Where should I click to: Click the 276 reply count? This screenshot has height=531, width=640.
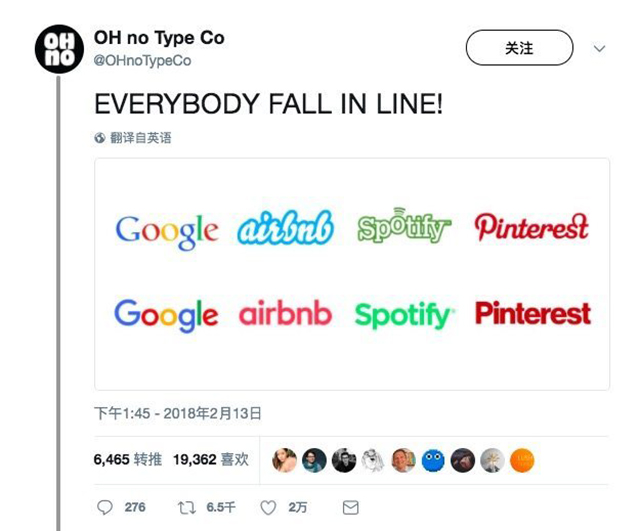[x=134, y=507]
